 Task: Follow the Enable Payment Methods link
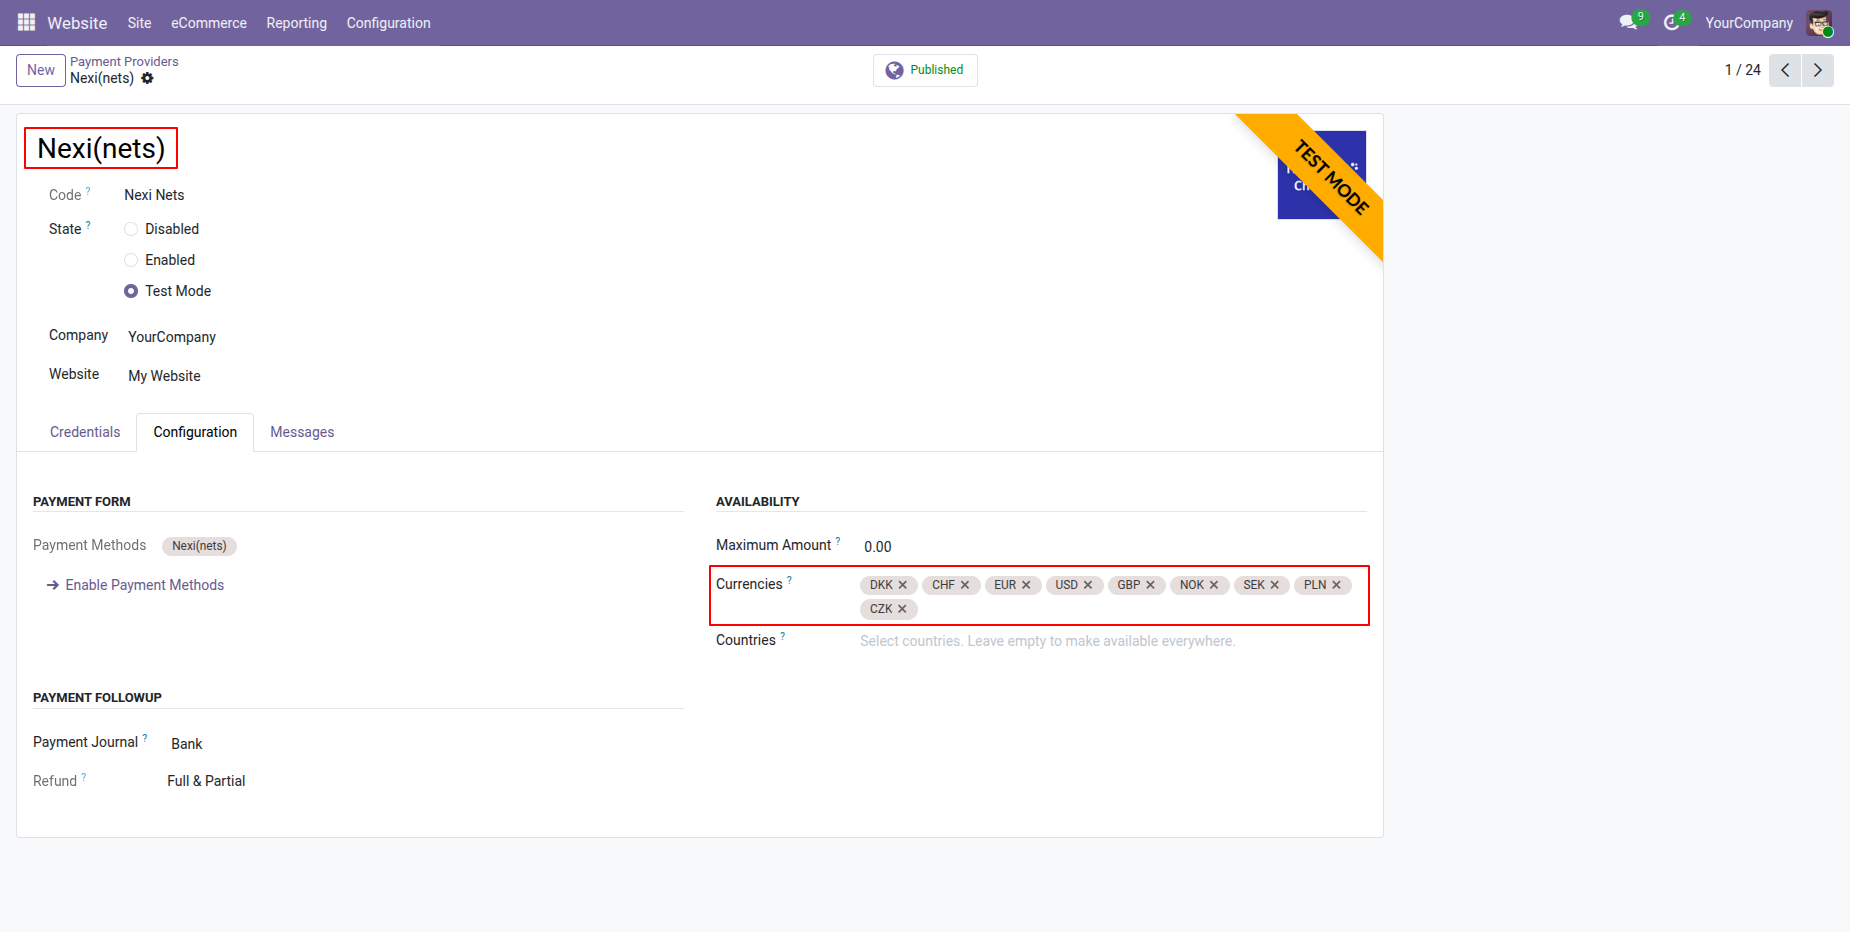(136, 585)
